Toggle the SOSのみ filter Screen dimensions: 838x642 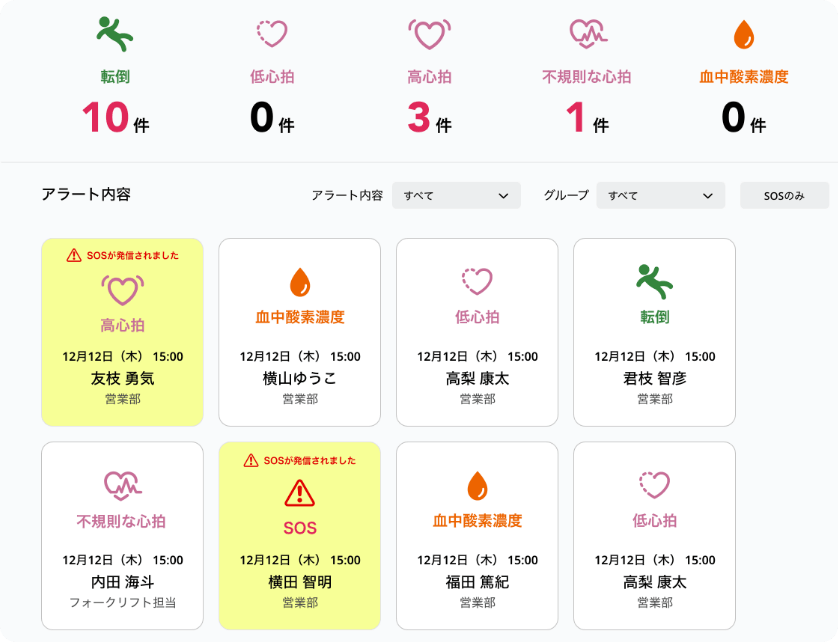click(784, 196)
